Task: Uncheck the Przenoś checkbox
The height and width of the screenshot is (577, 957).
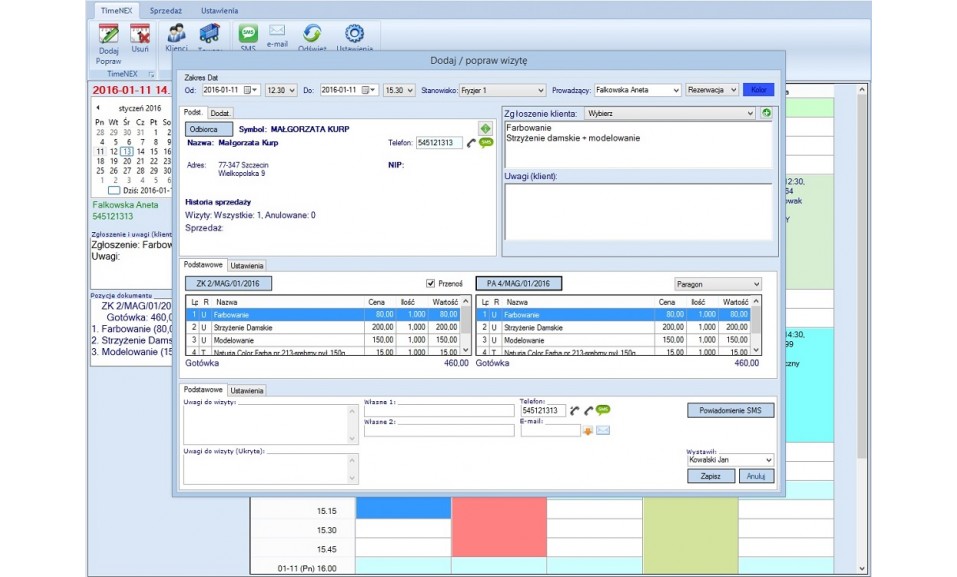Action: pyautogui.click(x=430, y=283)
